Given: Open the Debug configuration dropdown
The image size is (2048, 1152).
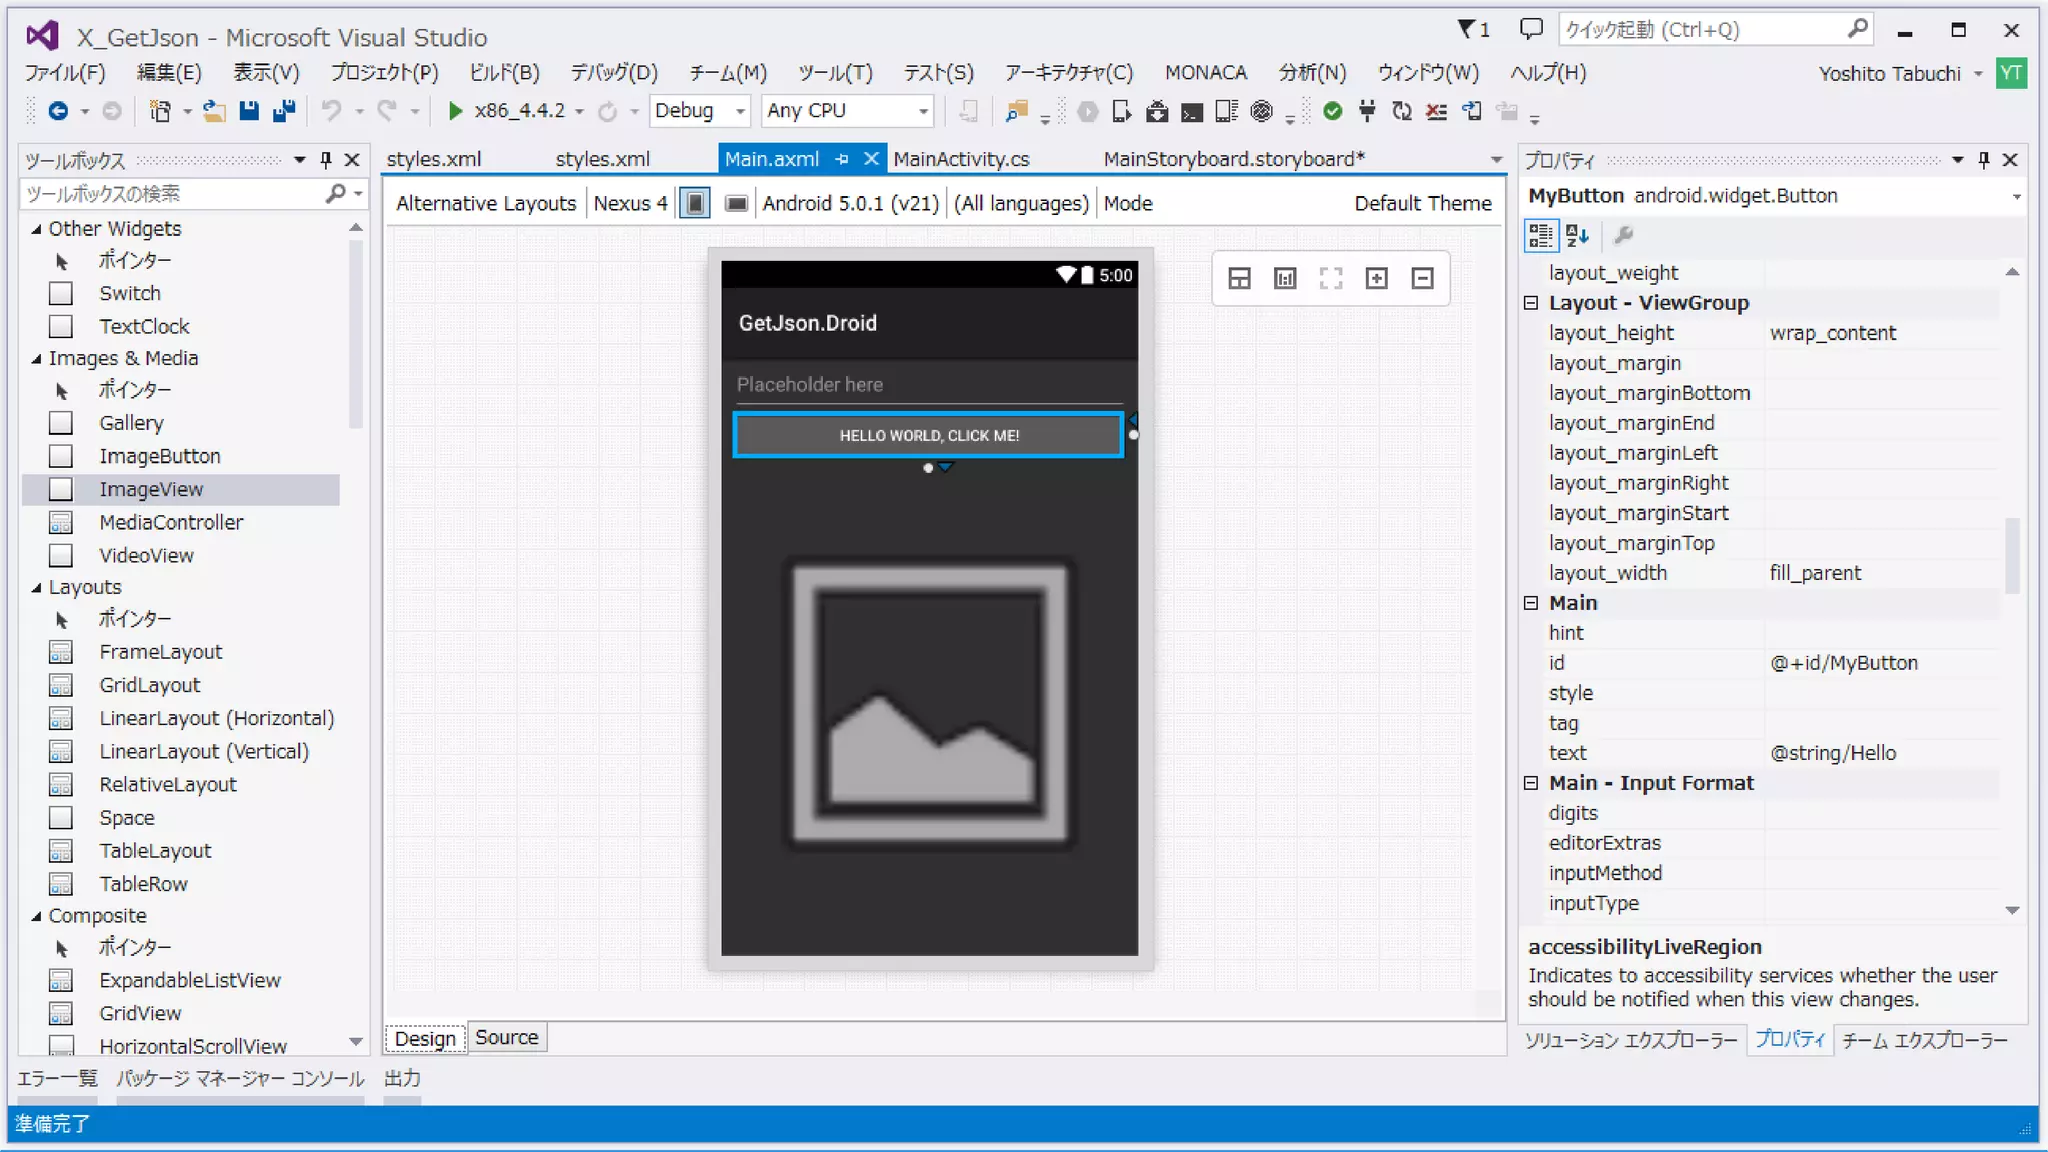Looking at the screenshot, I should tap(740, 111).
